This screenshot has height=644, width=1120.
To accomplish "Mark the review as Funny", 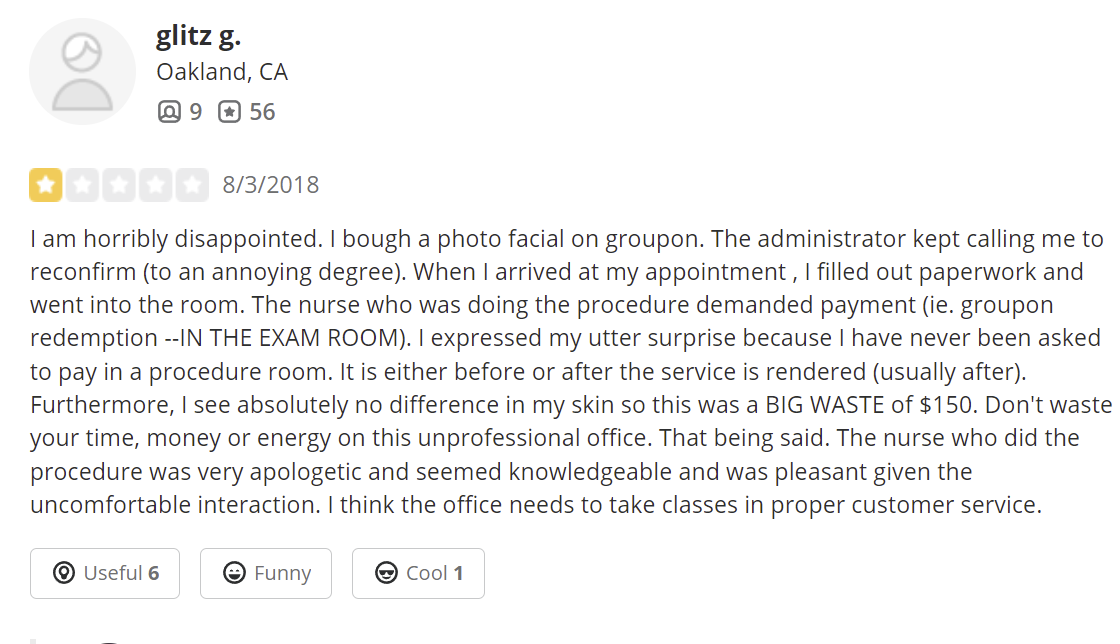I will click(266, 573).
